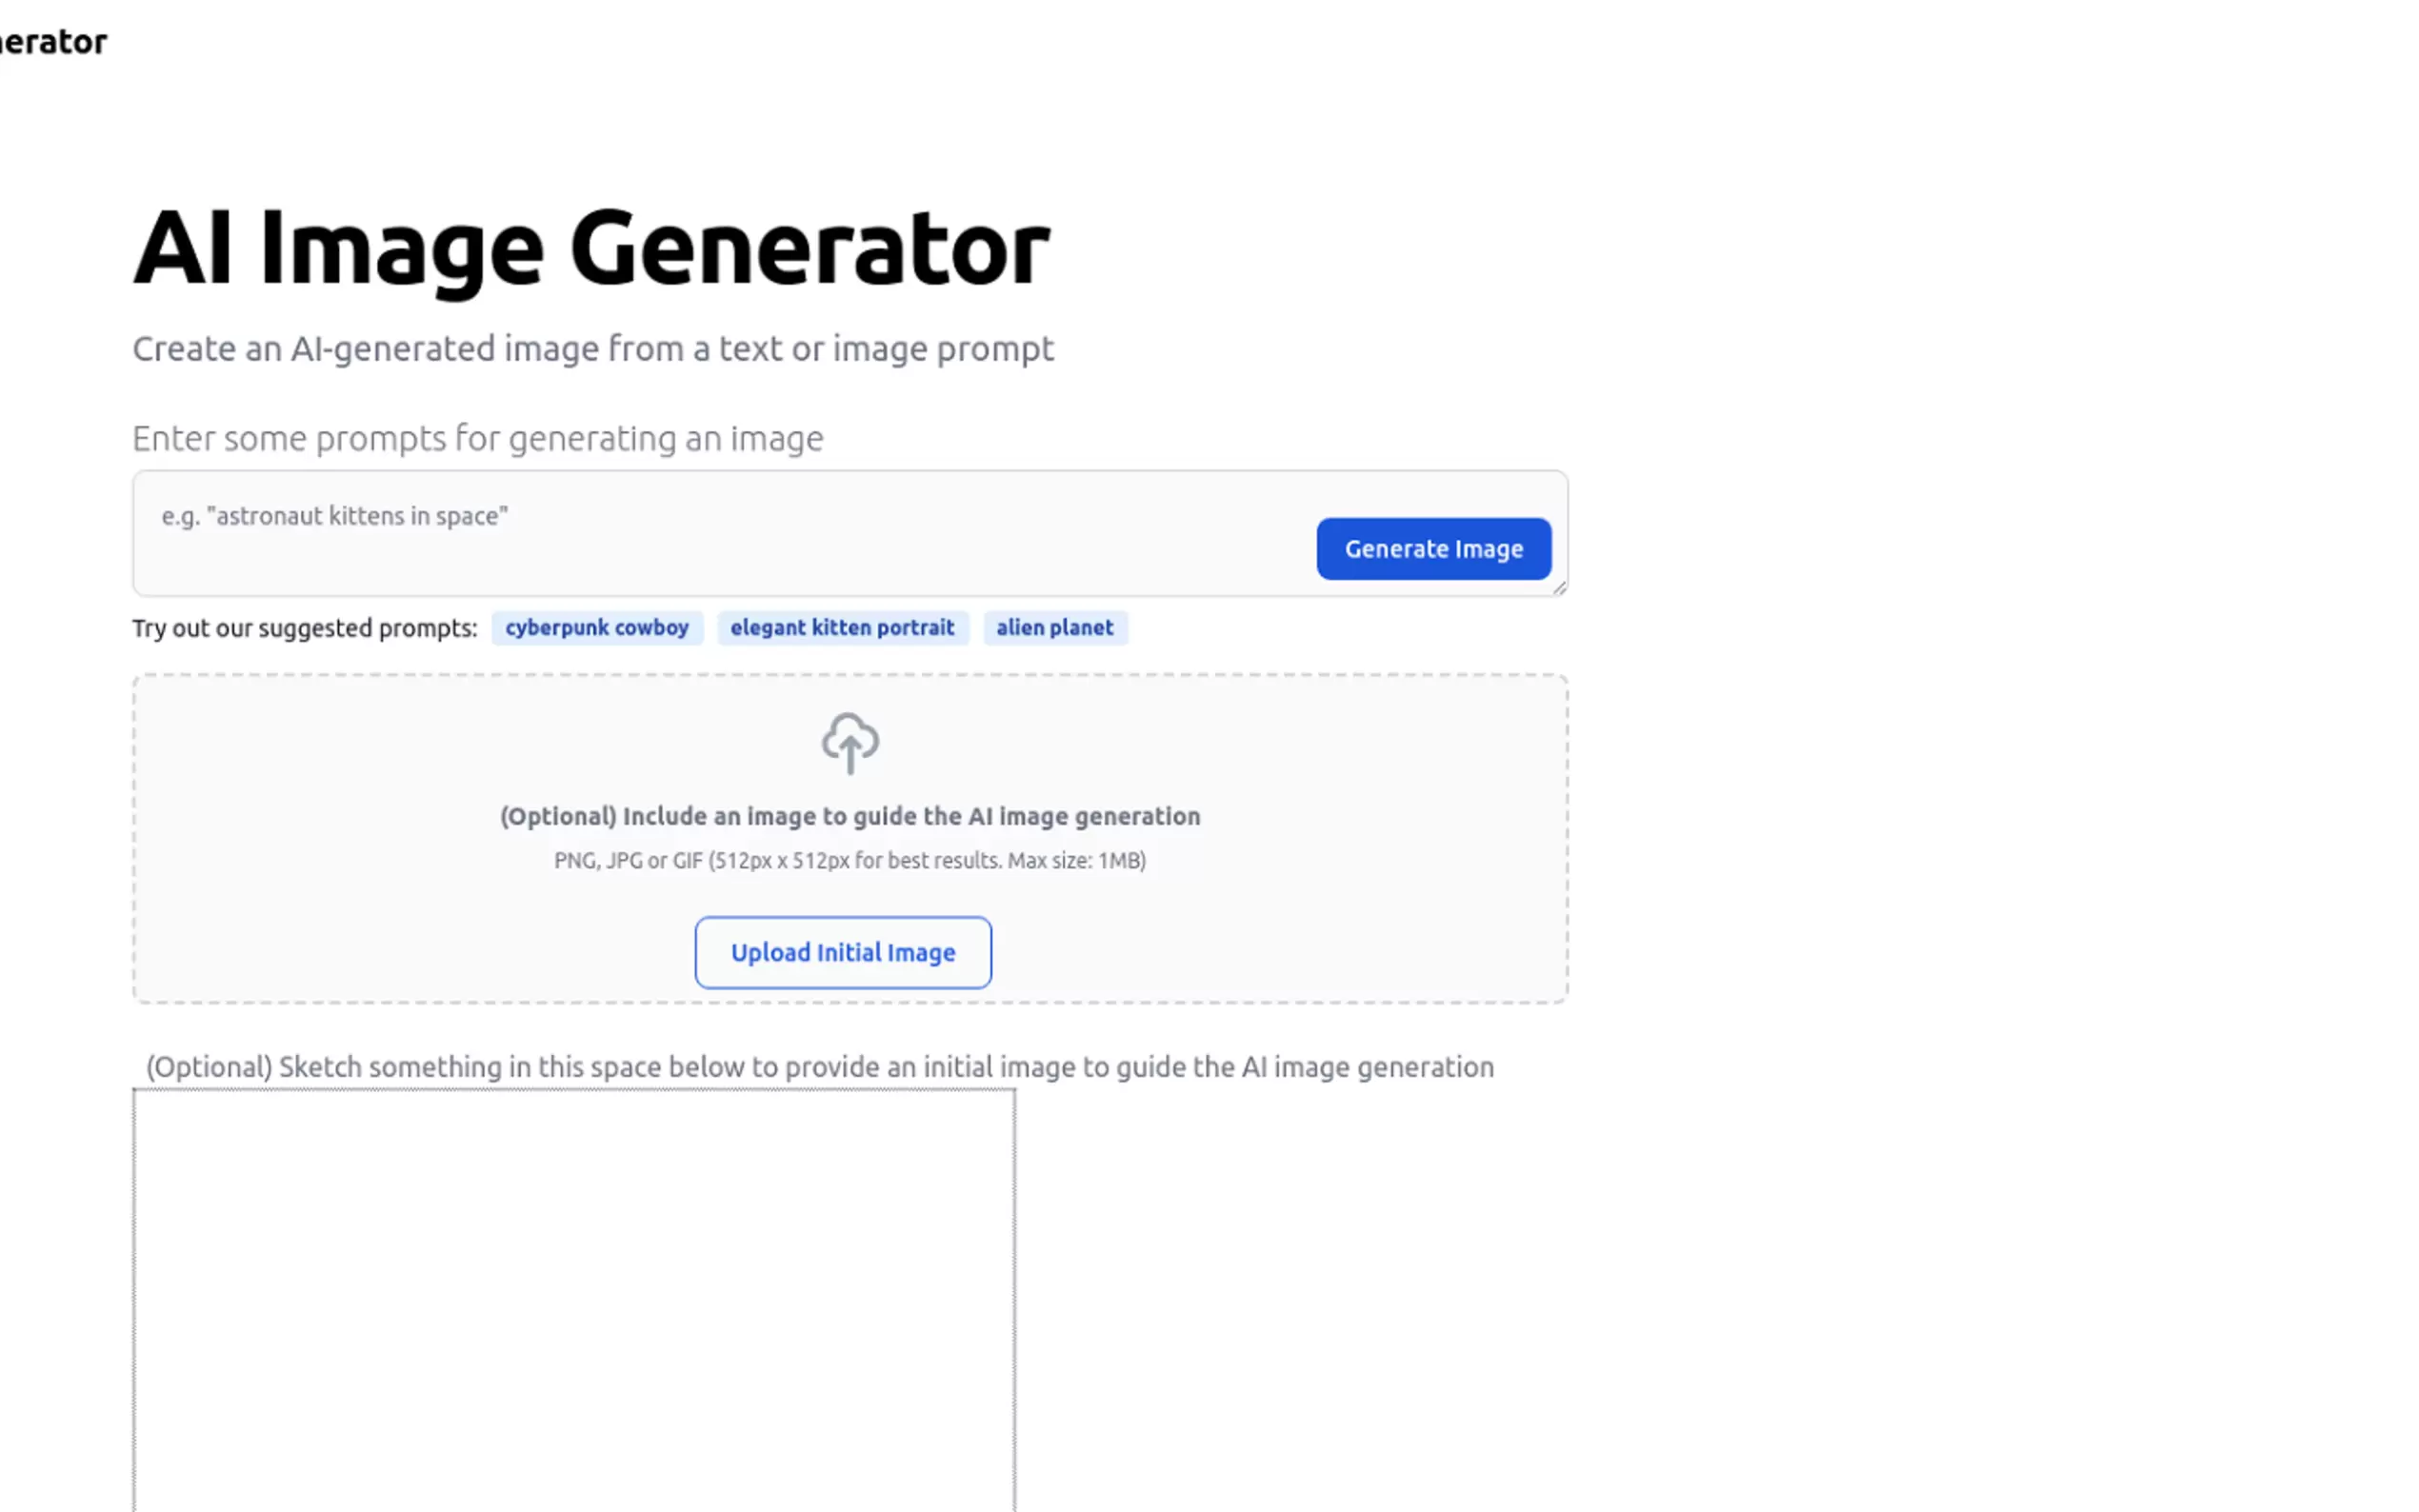Click the site title in the header

point(53,42)
